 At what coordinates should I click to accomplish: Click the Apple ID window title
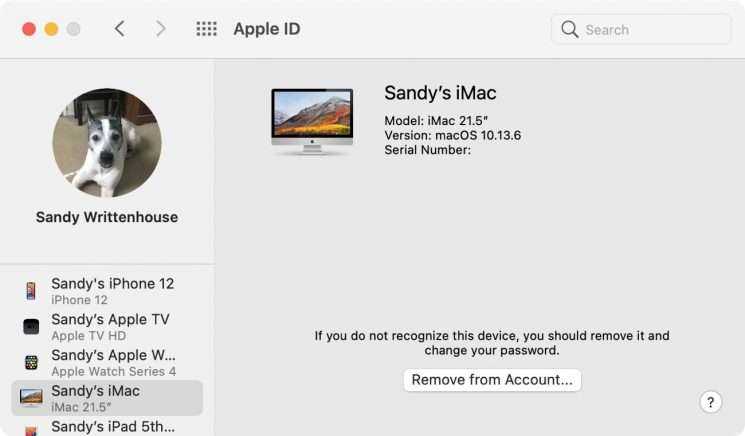[x=267, y=29]
